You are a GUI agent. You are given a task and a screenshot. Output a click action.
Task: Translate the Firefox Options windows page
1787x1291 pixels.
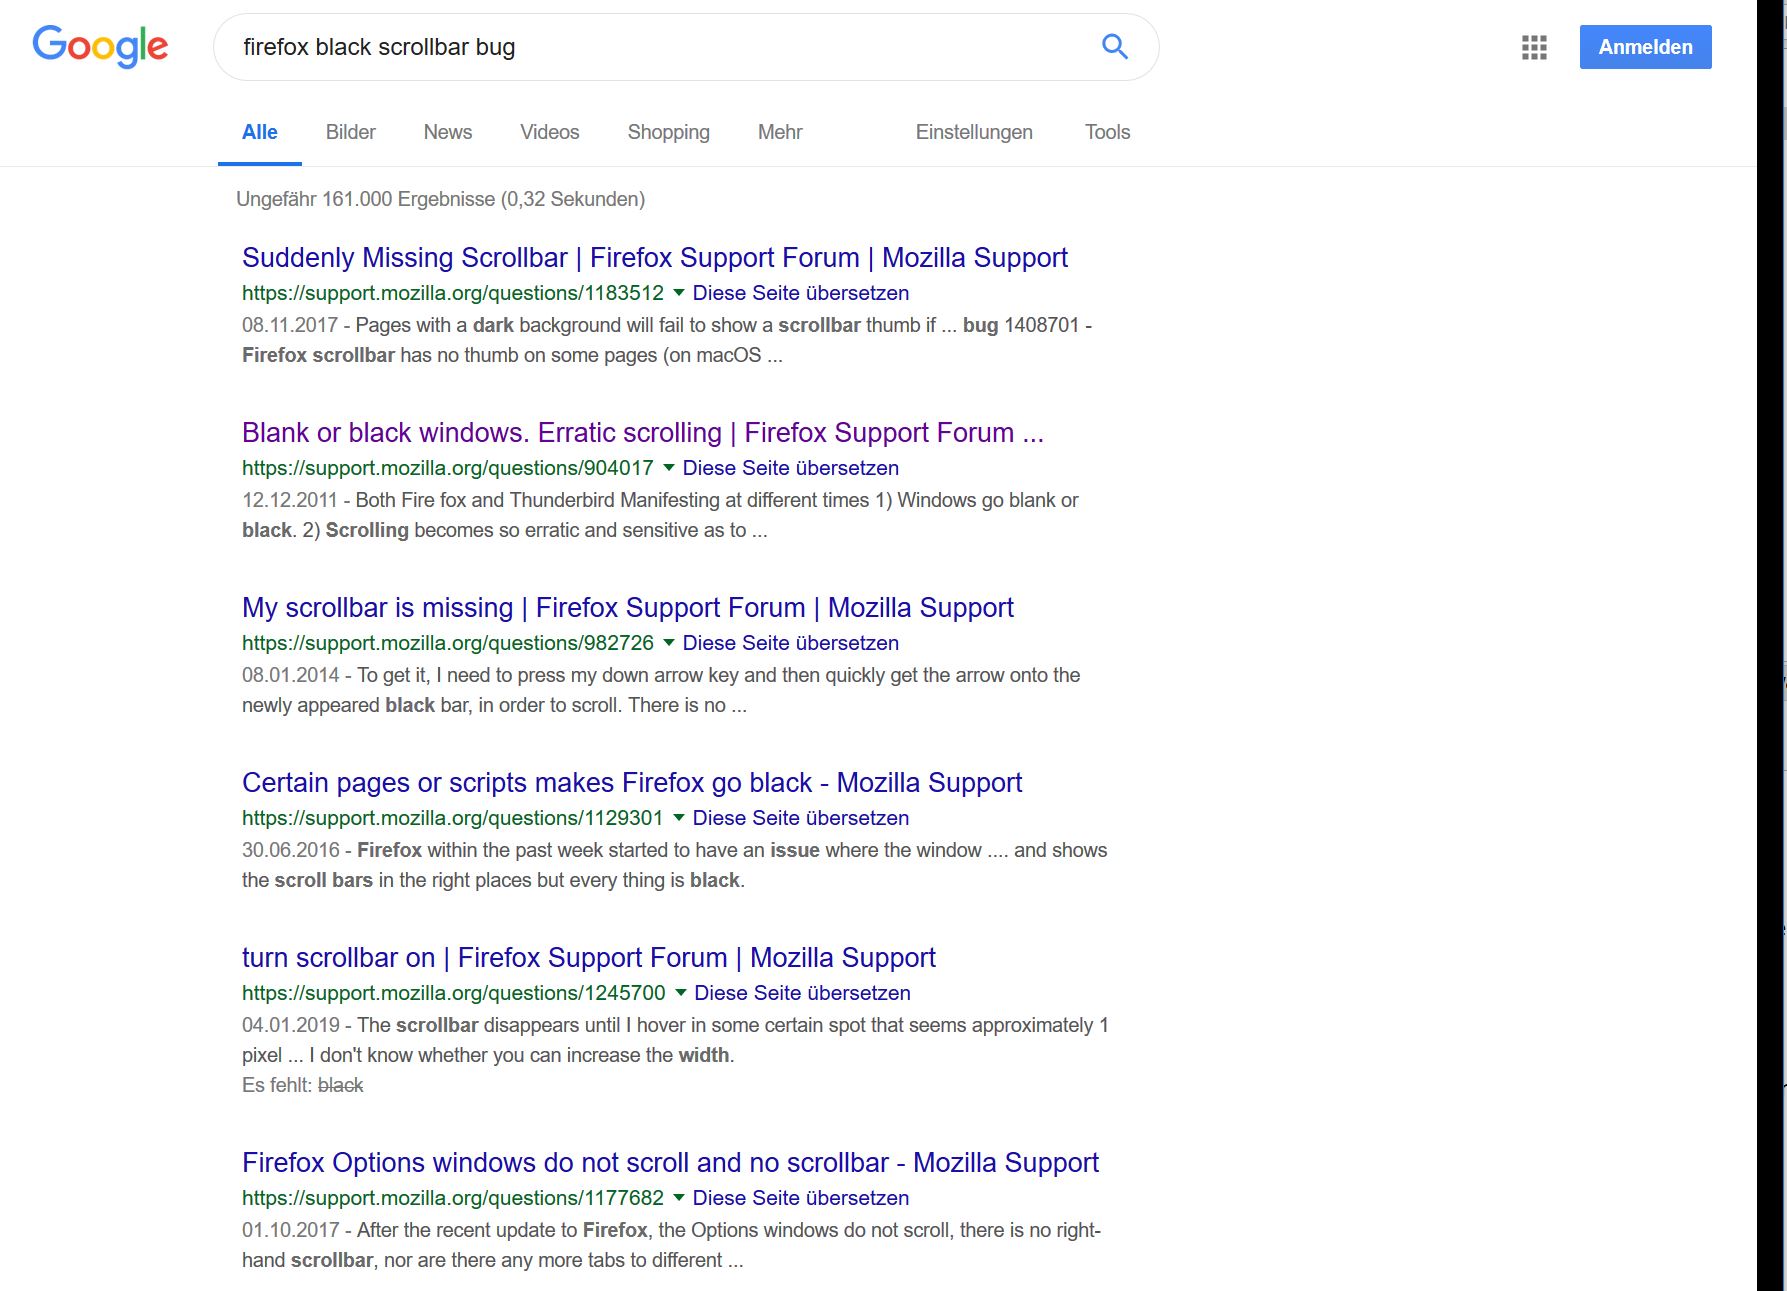pyautogui.click(x=801, y=1198)
